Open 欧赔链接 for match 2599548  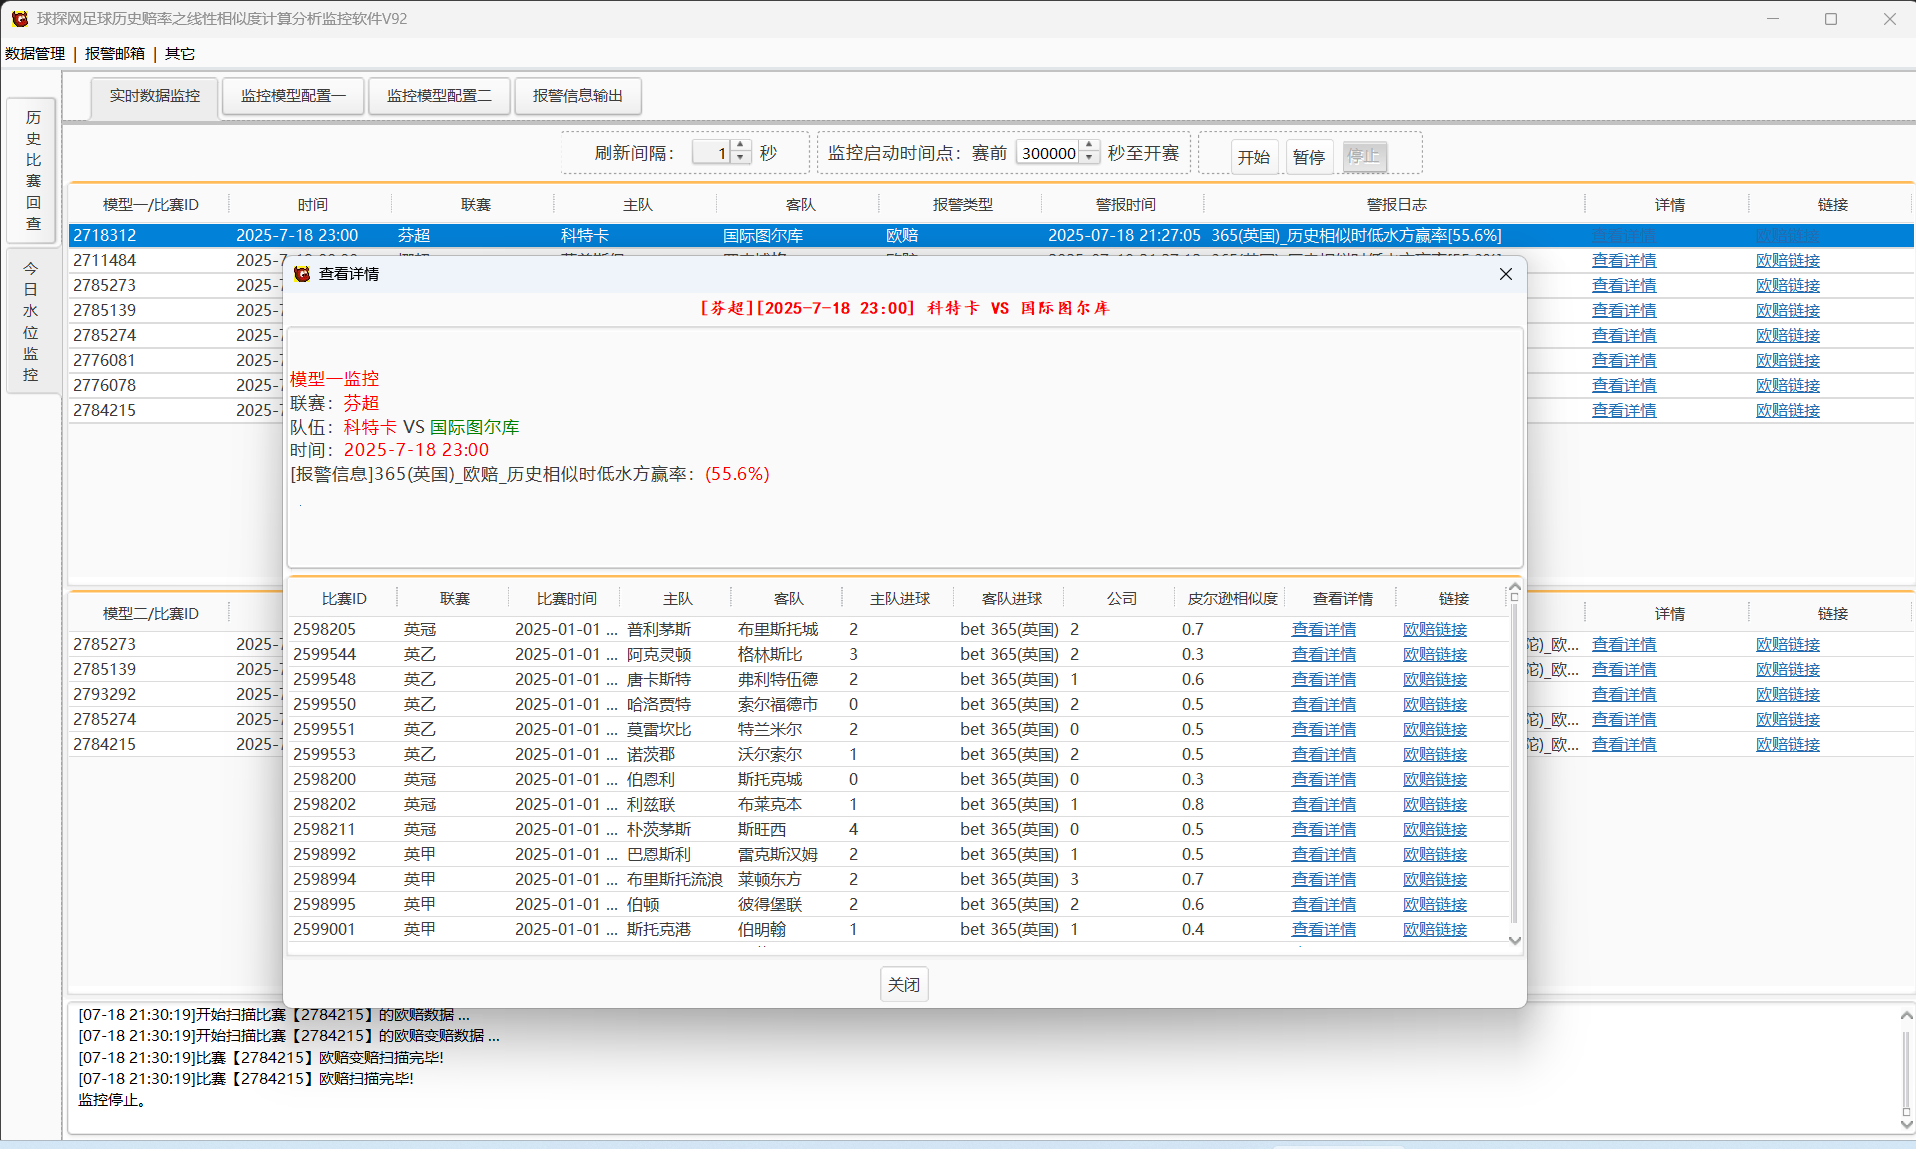[x=1435, y=680]
